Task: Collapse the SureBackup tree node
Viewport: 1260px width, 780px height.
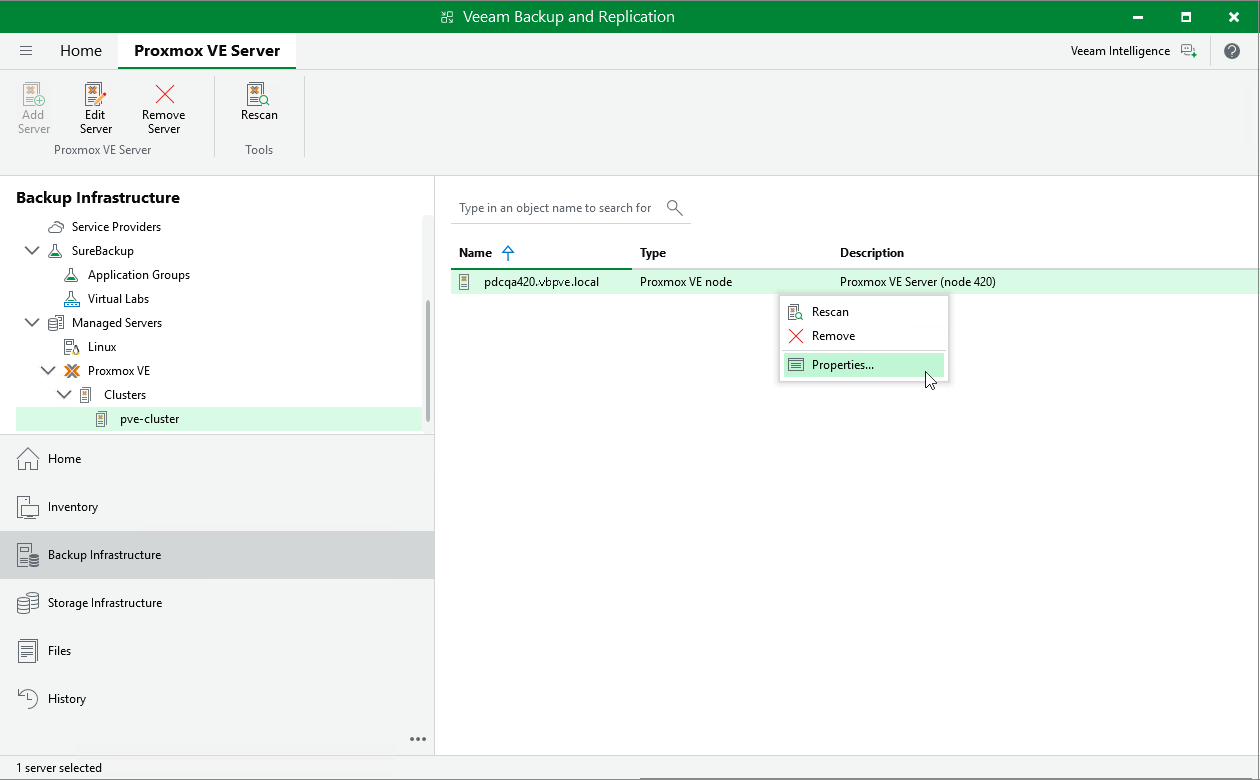Action: pos(33,251)
